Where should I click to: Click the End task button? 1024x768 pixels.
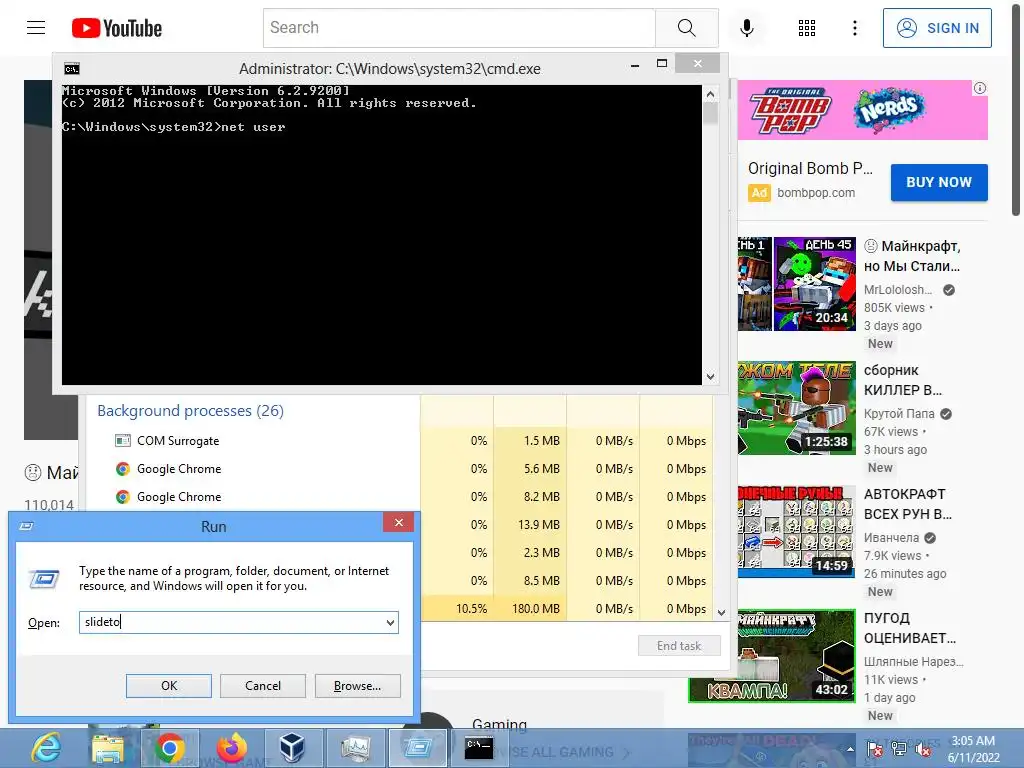point(679,646)
